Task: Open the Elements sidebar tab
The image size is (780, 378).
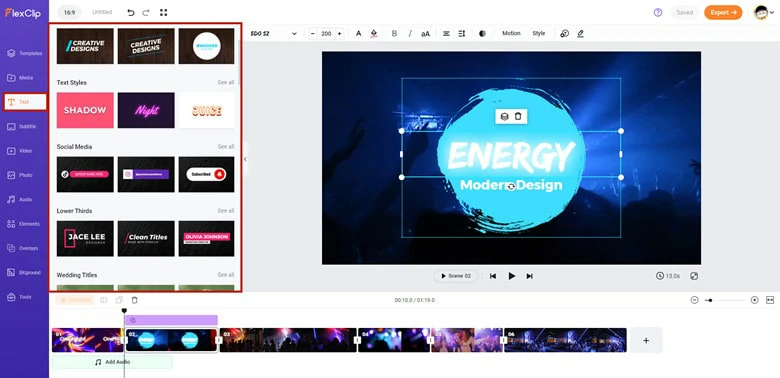Action: pos(24,224)
